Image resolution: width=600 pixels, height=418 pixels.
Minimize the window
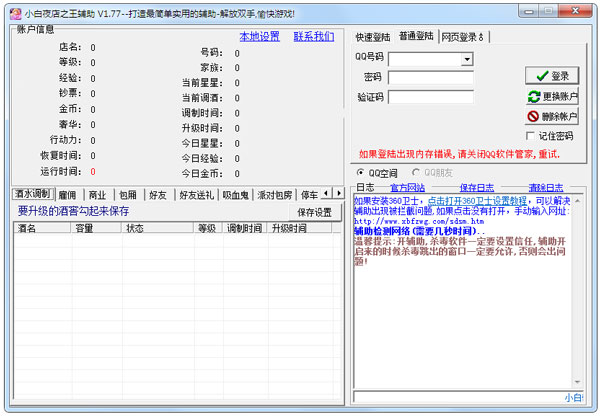(529, 11)
